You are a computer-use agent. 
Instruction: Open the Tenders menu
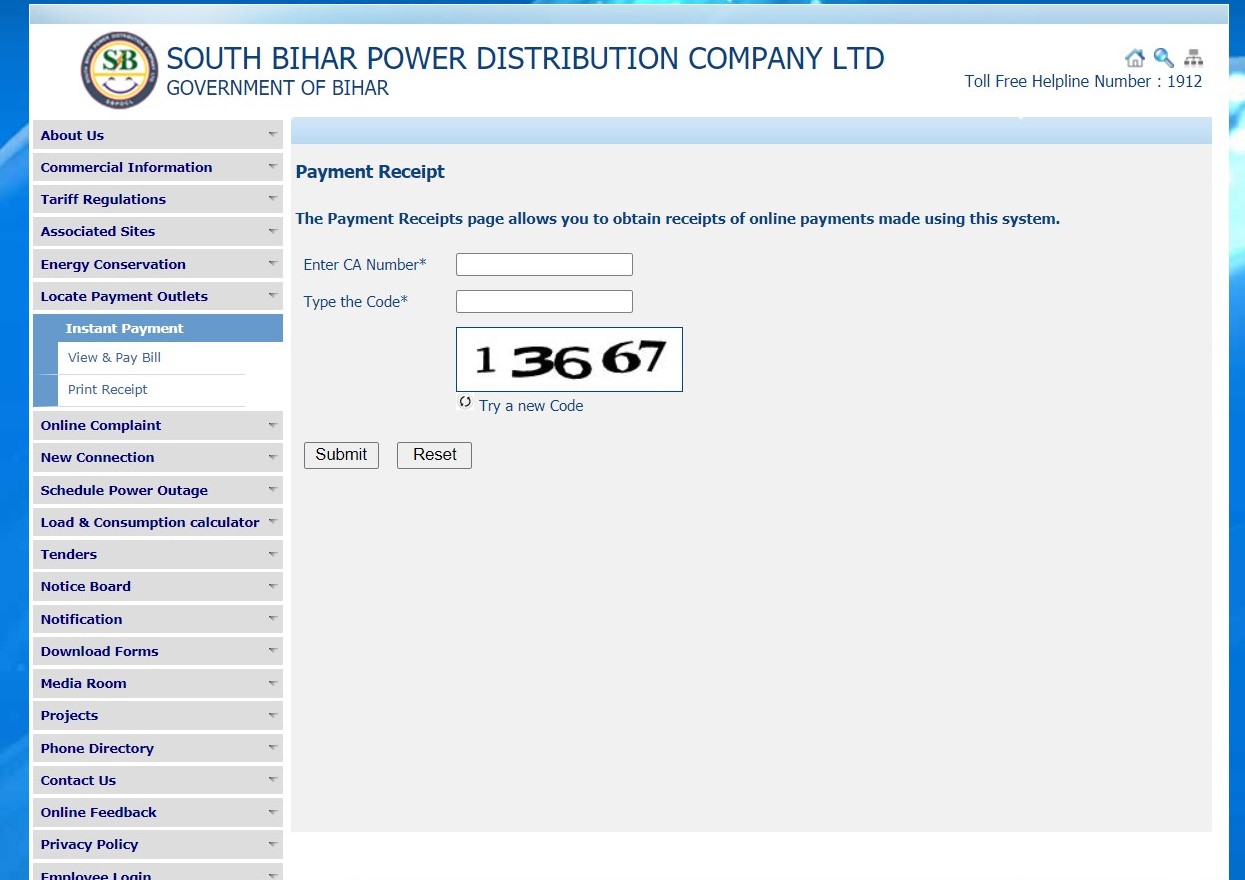(x=158, y=554)
